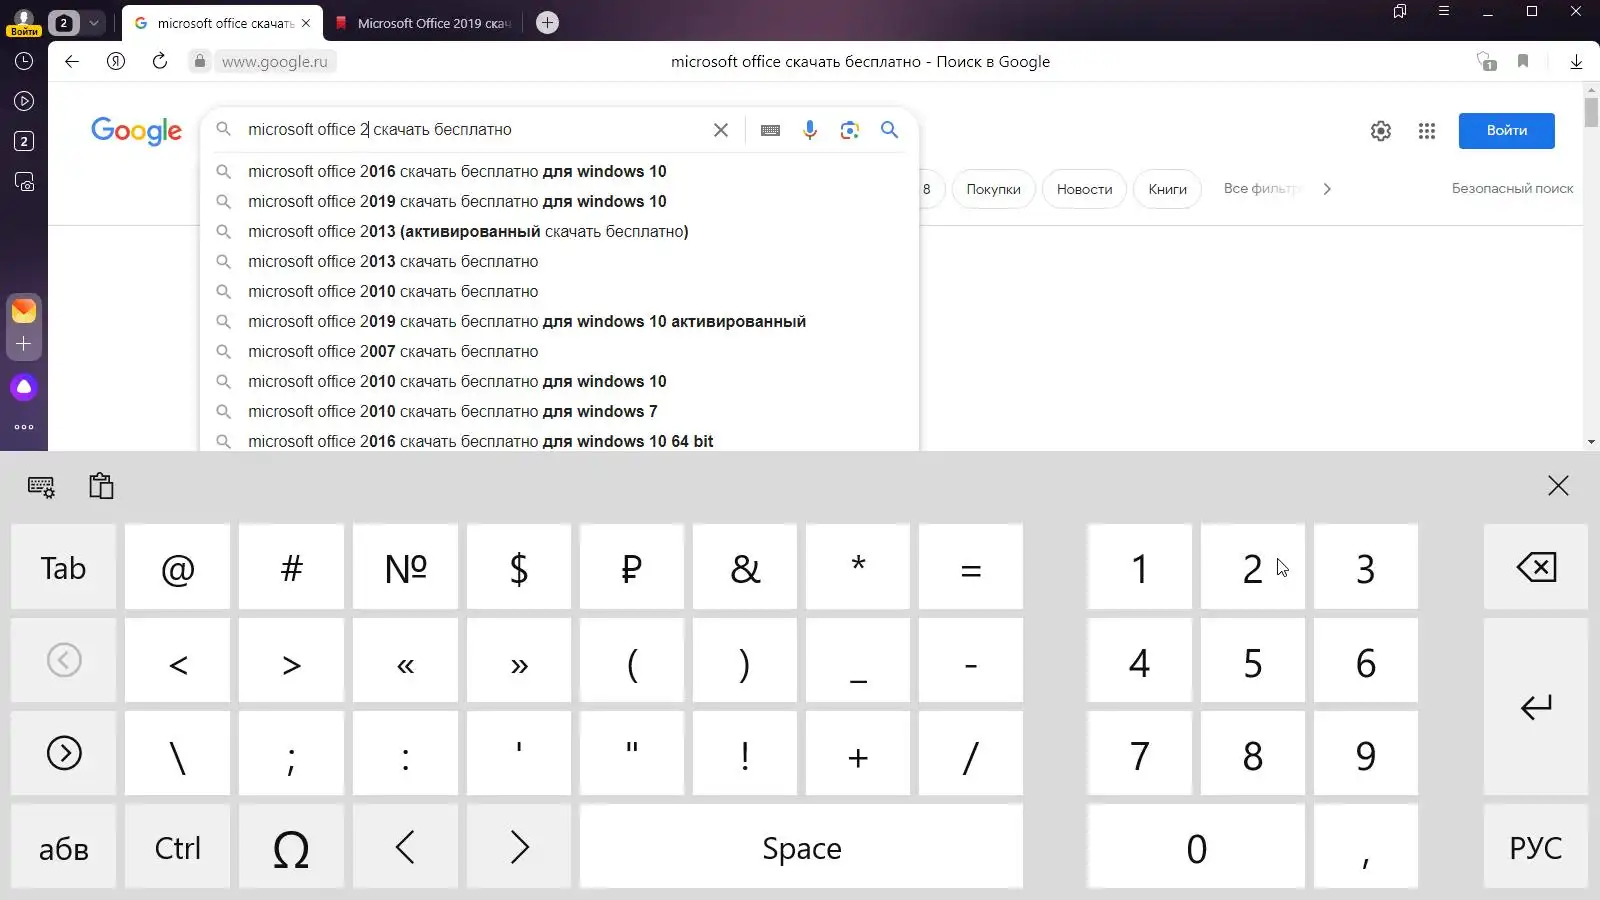Tap the backspace key on touch keyboard

point(1536,567)
